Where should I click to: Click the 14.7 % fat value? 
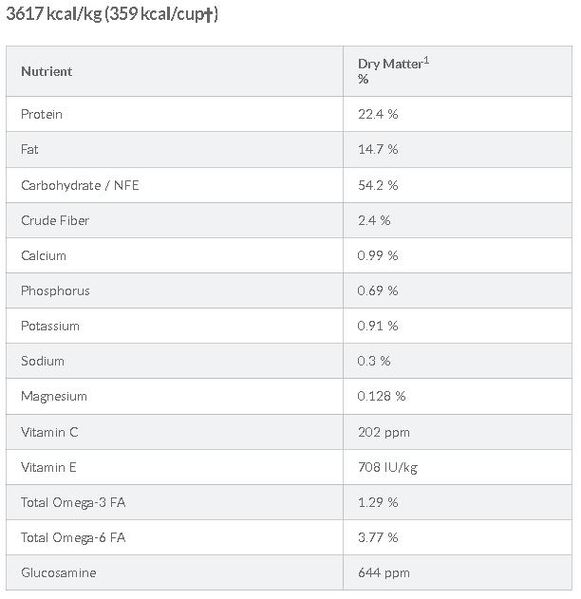pyautogui.click(x=378, y=149)
